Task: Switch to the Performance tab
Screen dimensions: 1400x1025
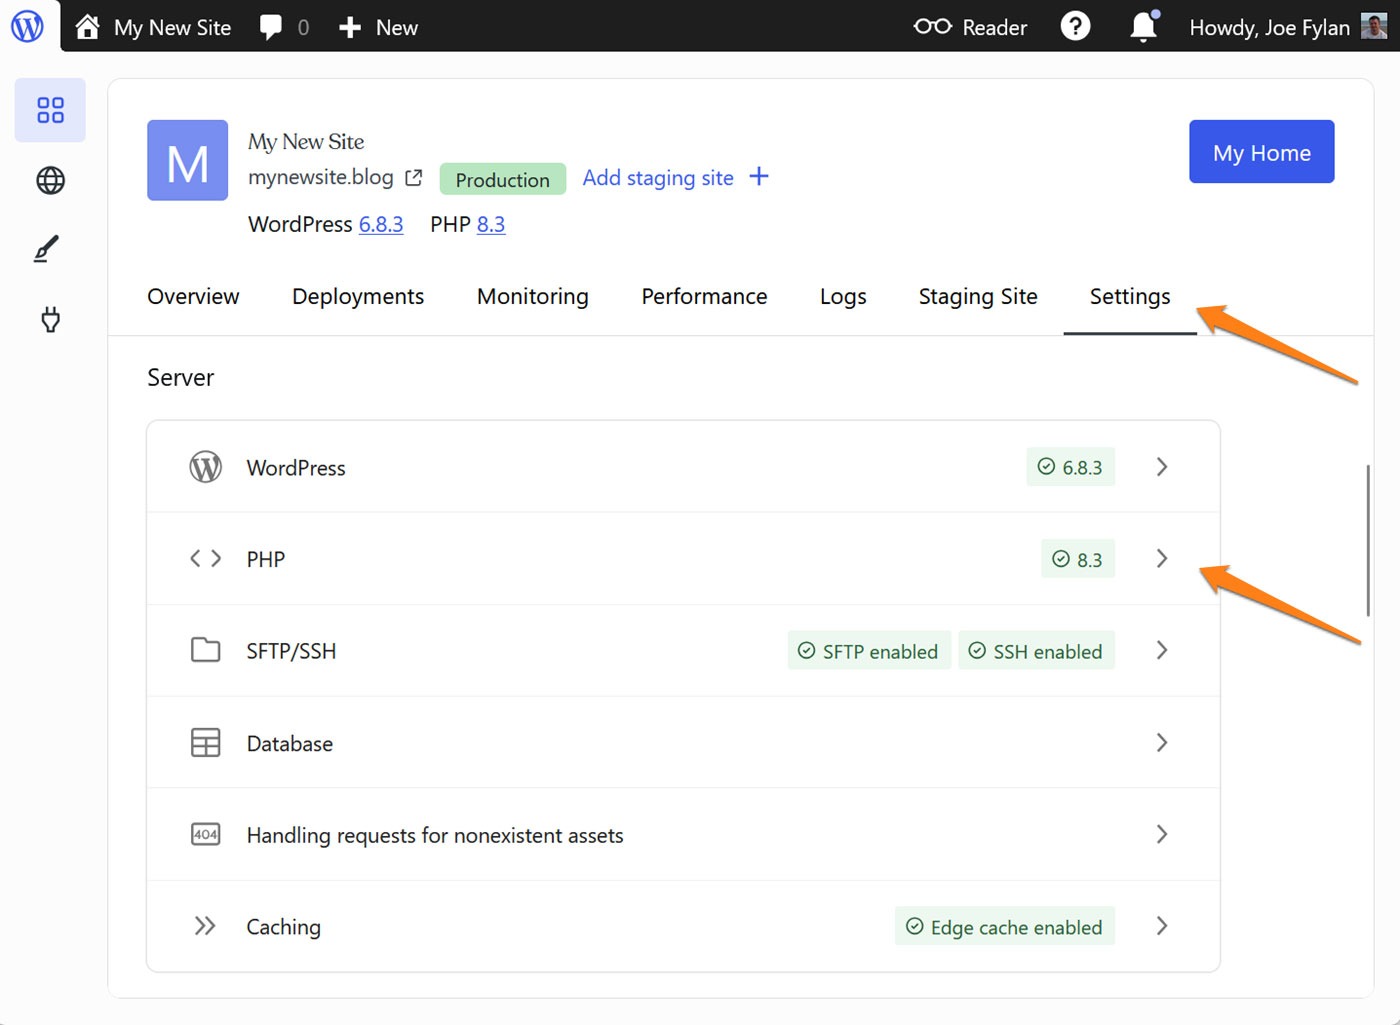Action: 704,296
